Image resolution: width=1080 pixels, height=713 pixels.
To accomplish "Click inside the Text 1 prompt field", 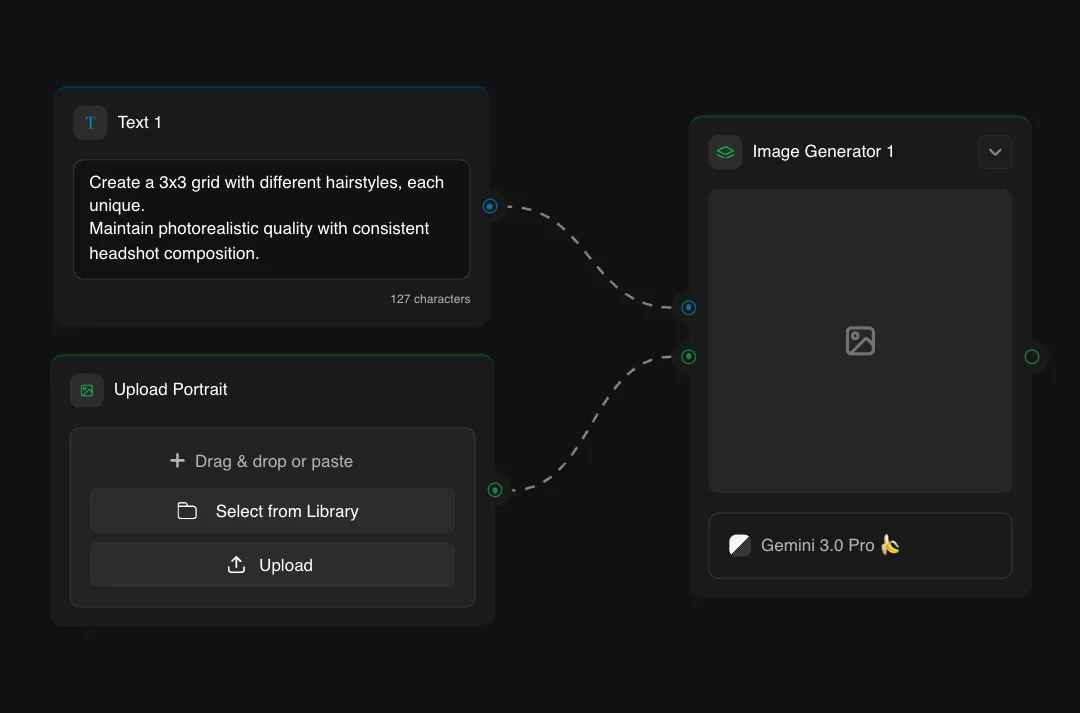I will (x=272, y=218).
